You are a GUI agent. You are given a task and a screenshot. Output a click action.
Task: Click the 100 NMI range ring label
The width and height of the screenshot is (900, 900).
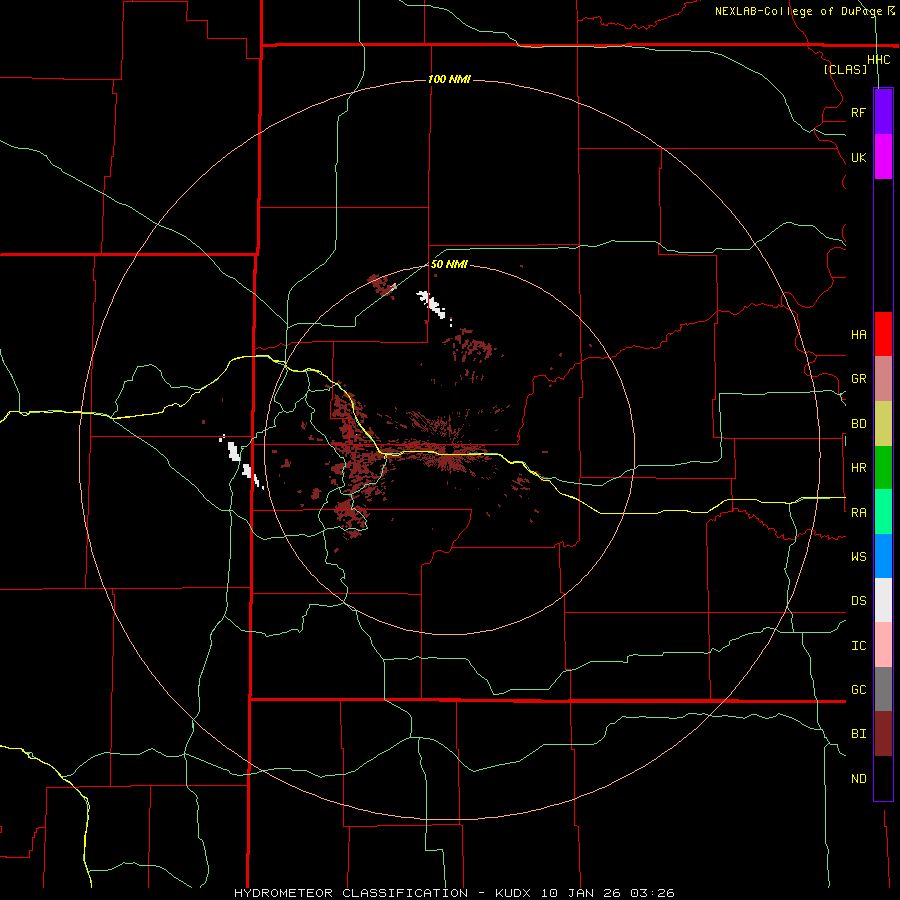[449, 79]
